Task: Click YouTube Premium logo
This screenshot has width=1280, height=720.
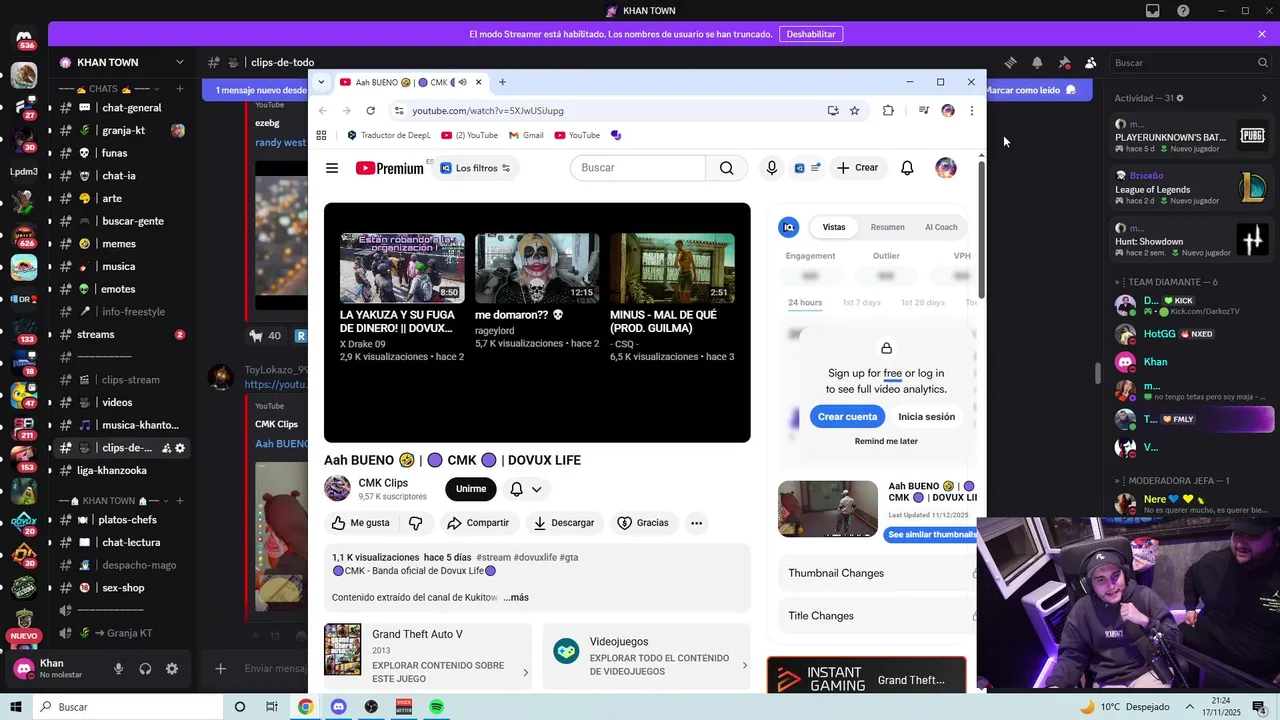Action: (389, 168)
